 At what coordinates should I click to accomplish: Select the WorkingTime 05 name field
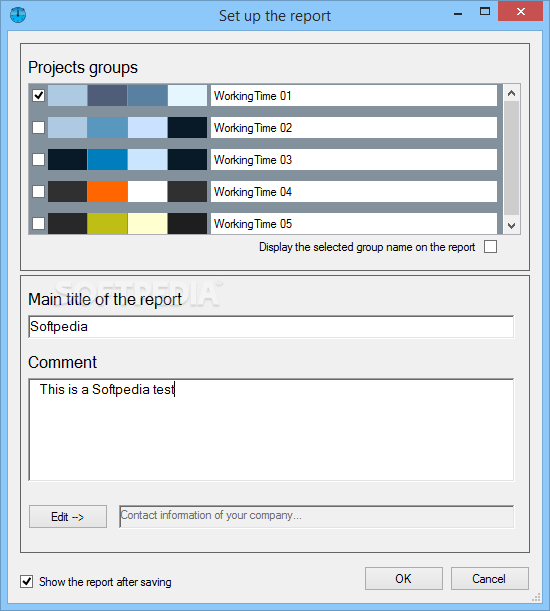tap(354, 223)
